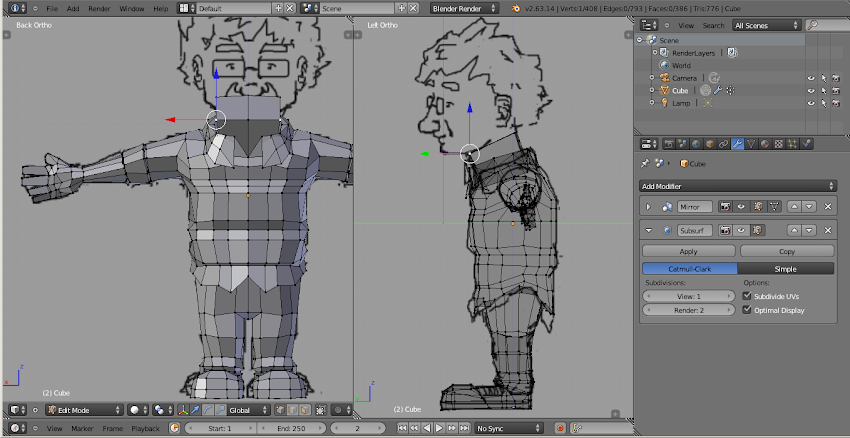Open the Modifiers tab wrench icon
850x438 pixels.
coord(737,144)
